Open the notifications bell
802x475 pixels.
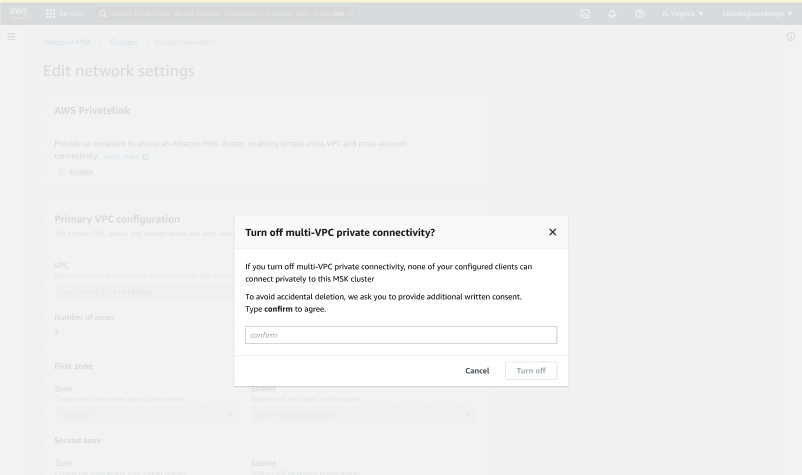coord(612,14)
